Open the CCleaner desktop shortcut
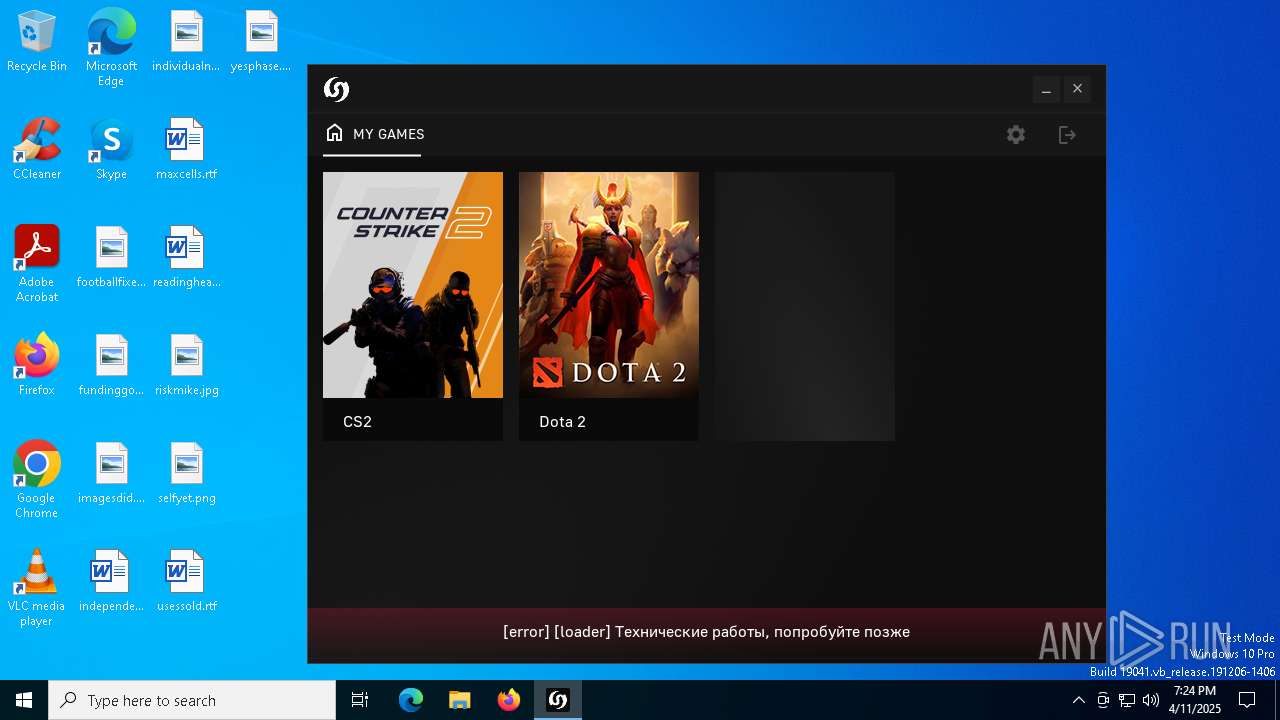Screen dimensions: 1280x720 click(x=37, y=150)
